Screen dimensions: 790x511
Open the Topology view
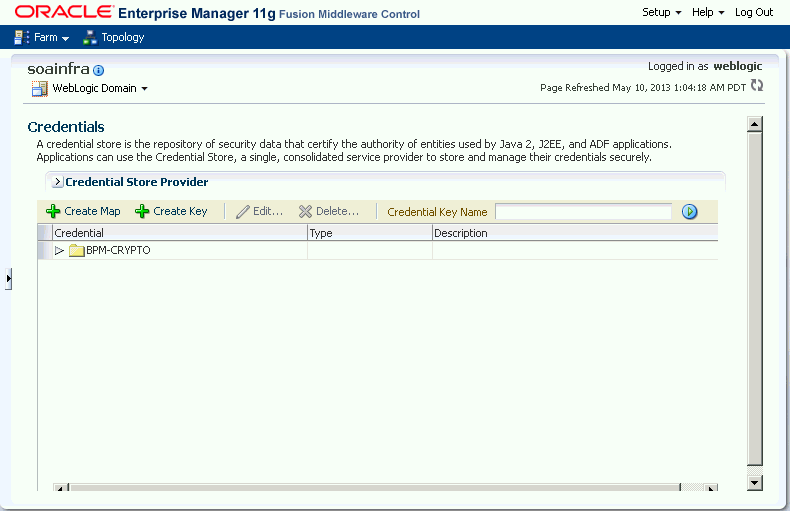pyautogui.click(x=122, y=37)
